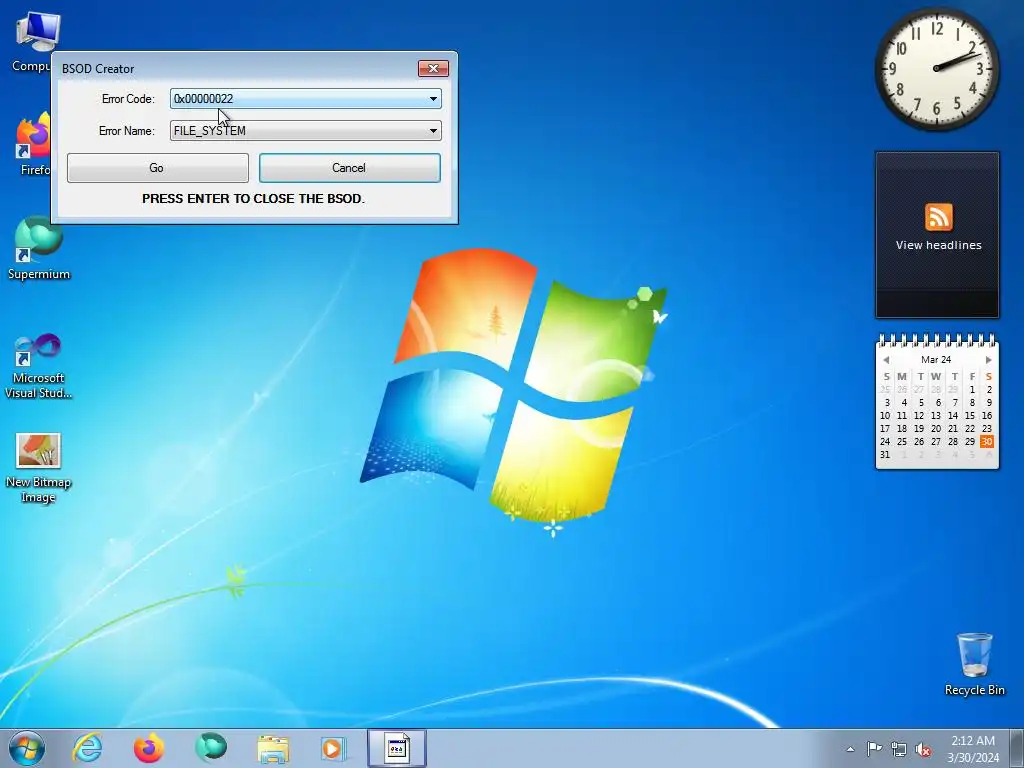The height and width of the screenshot is (768, 1024).
Task: Click the Show desktop strip
Action: (1017, 748)
